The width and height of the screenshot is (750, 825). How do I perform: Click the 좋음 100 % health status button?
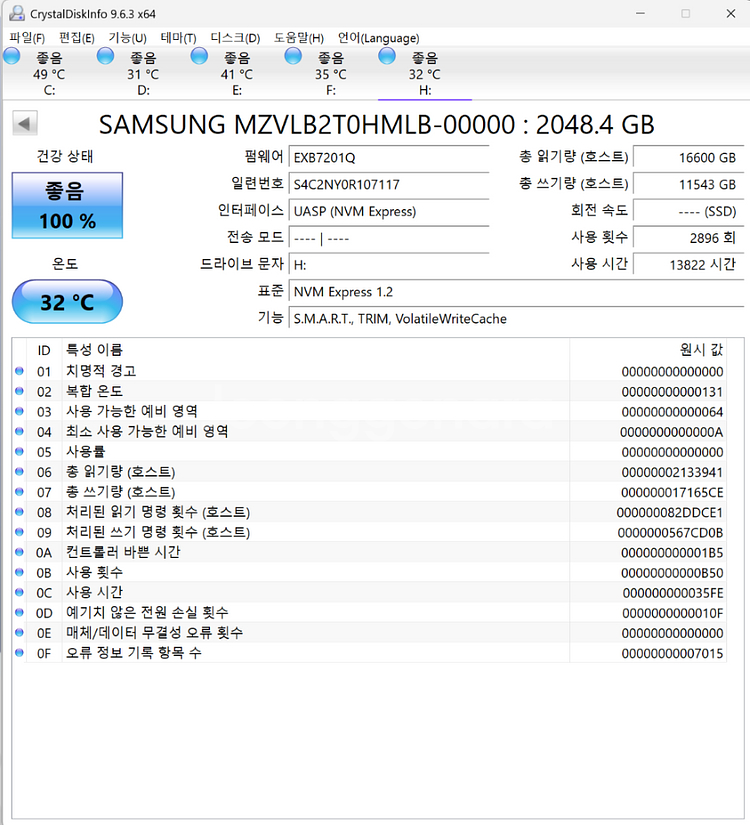[67, 205]
